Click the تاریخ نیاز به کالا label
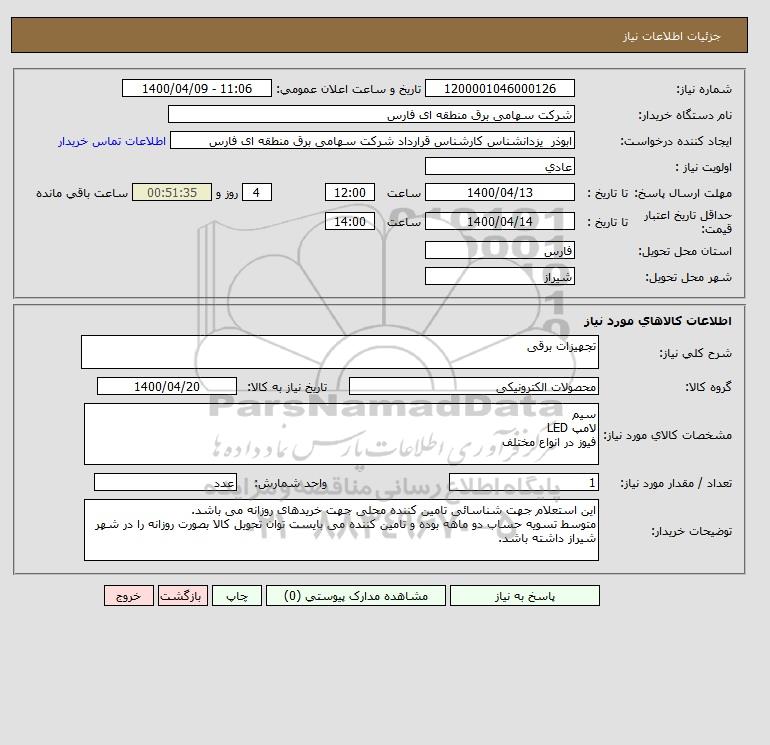Image resolution: width=770 pixels, height=745 pixels. tap(287, 387)
